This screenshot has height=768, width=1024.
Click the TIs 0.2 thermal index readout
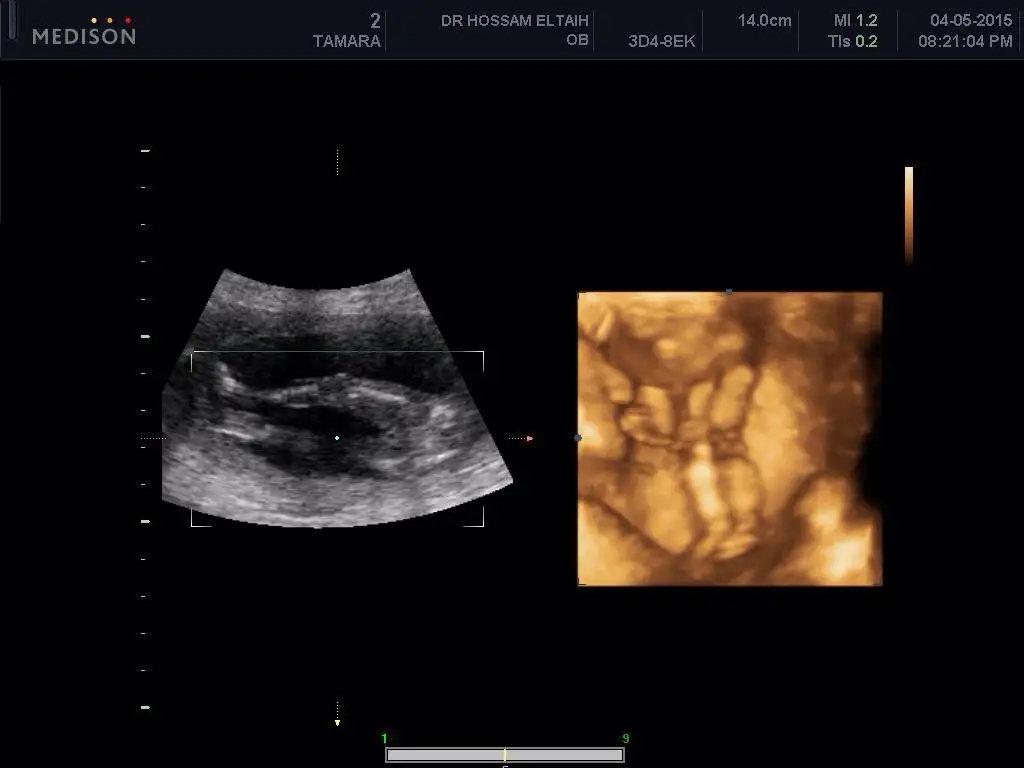[x=853, y=41]
